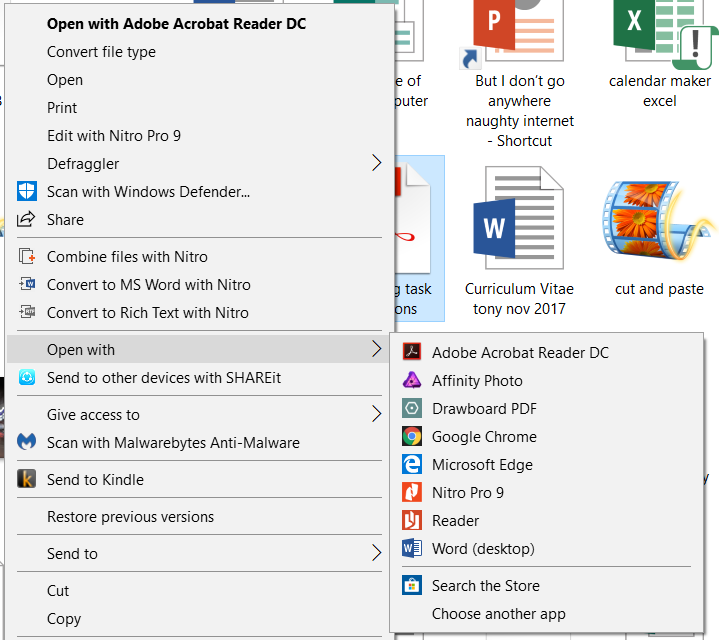This screenshot has height=640, width=721.
Task: Click the Affinity Photo icon
Action: click(x=412, y=380)
